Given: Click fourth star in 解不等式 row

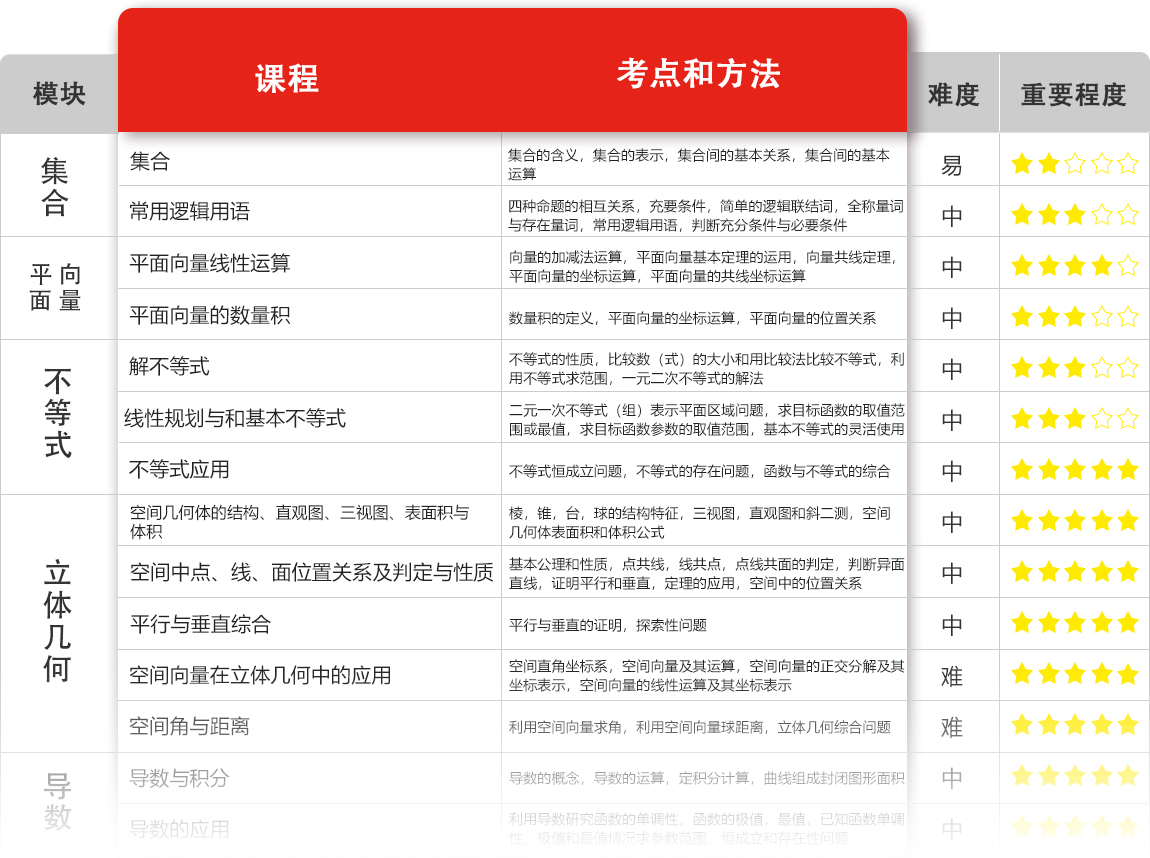Looking at the screenshot, I should click(1102, 367).
